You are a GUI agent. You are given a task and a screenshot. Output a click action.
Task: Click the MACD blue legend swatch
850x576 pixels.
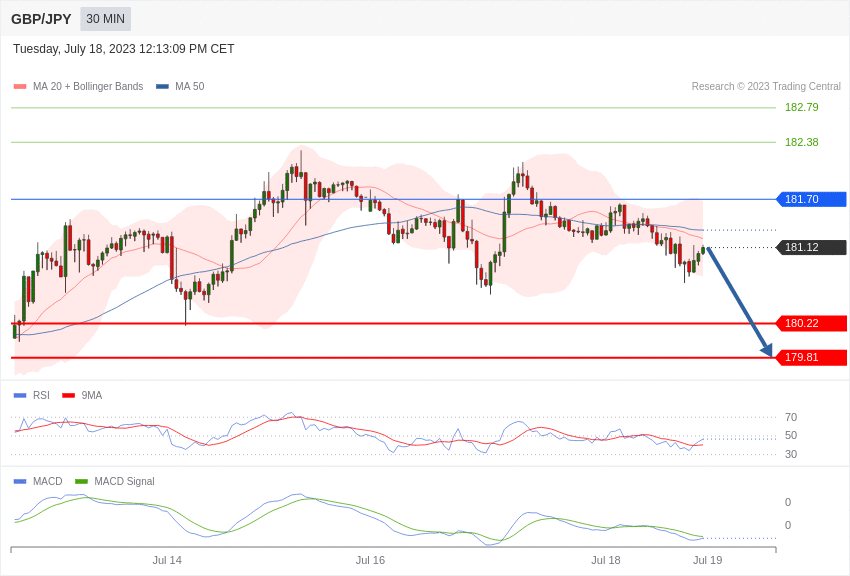tap(20, 481)
